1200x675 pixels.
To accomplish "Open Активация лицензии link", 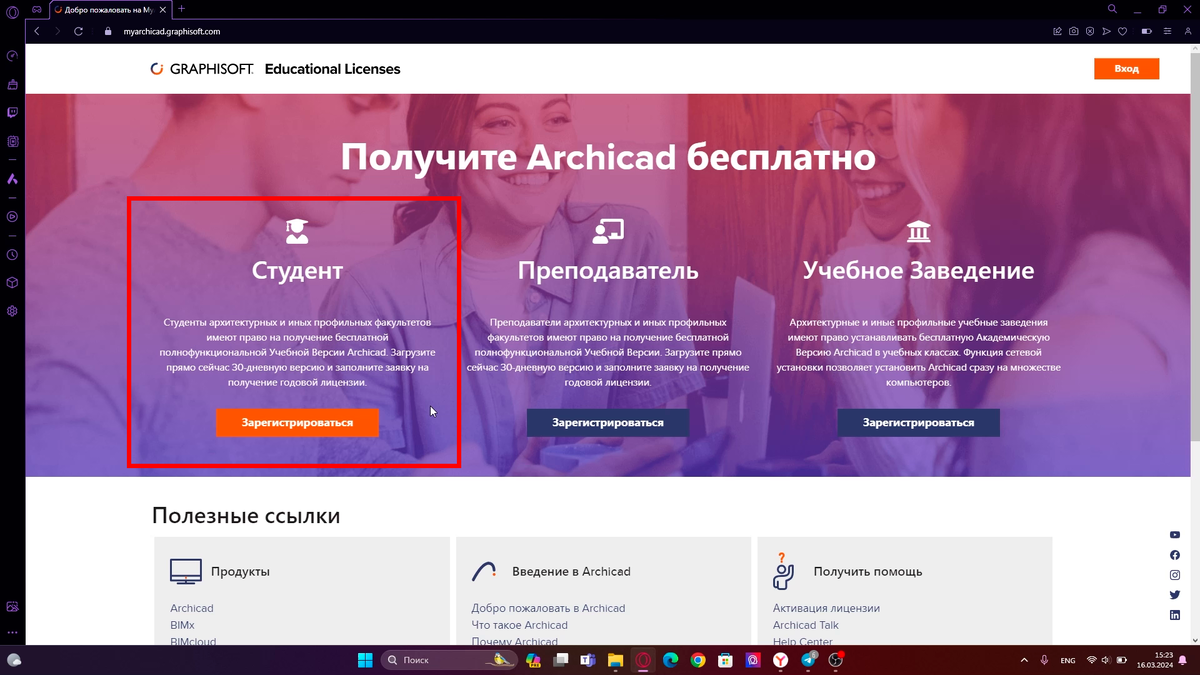I will [x=826, y=608].
